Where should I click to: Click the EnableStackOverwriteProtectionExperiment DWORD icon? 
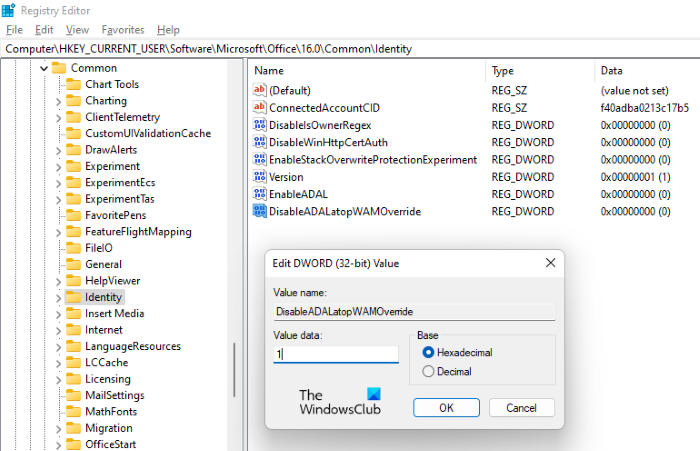point(259,159)
